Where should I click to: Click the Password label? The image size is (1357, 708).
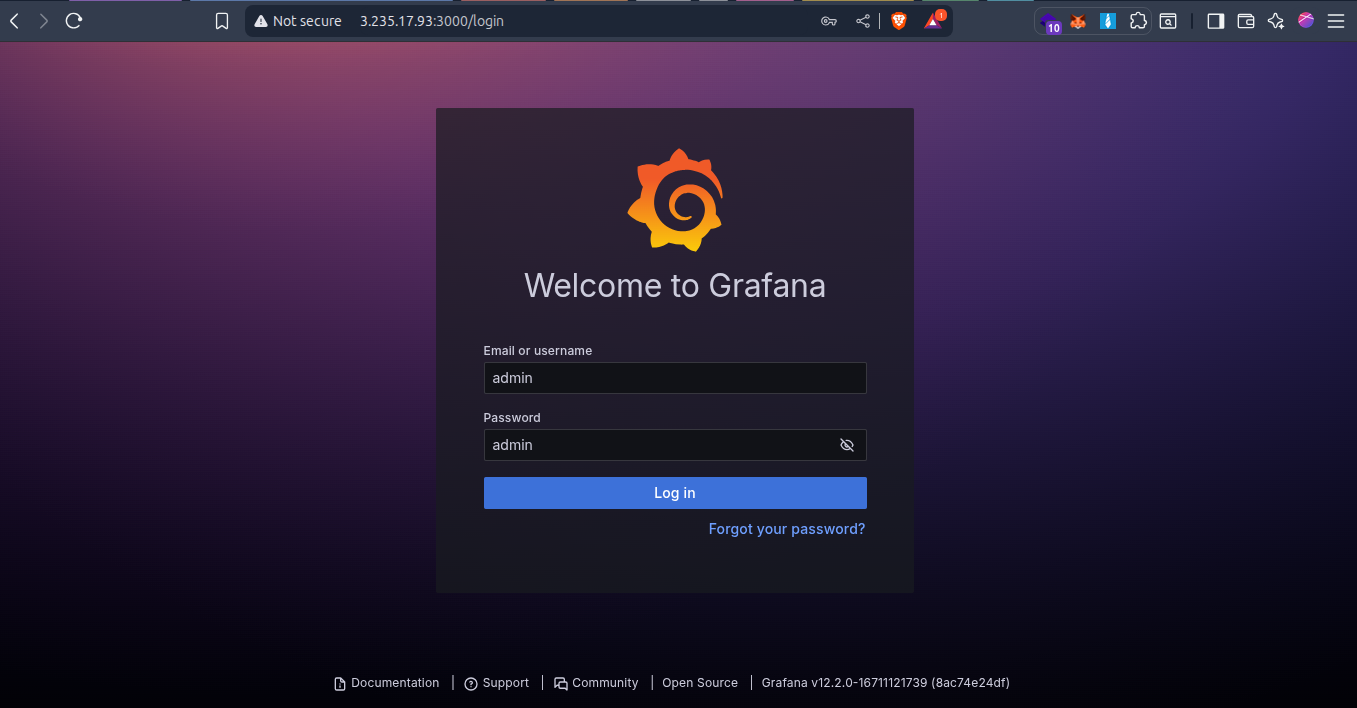pyautogui.click(x=512, y=418)
